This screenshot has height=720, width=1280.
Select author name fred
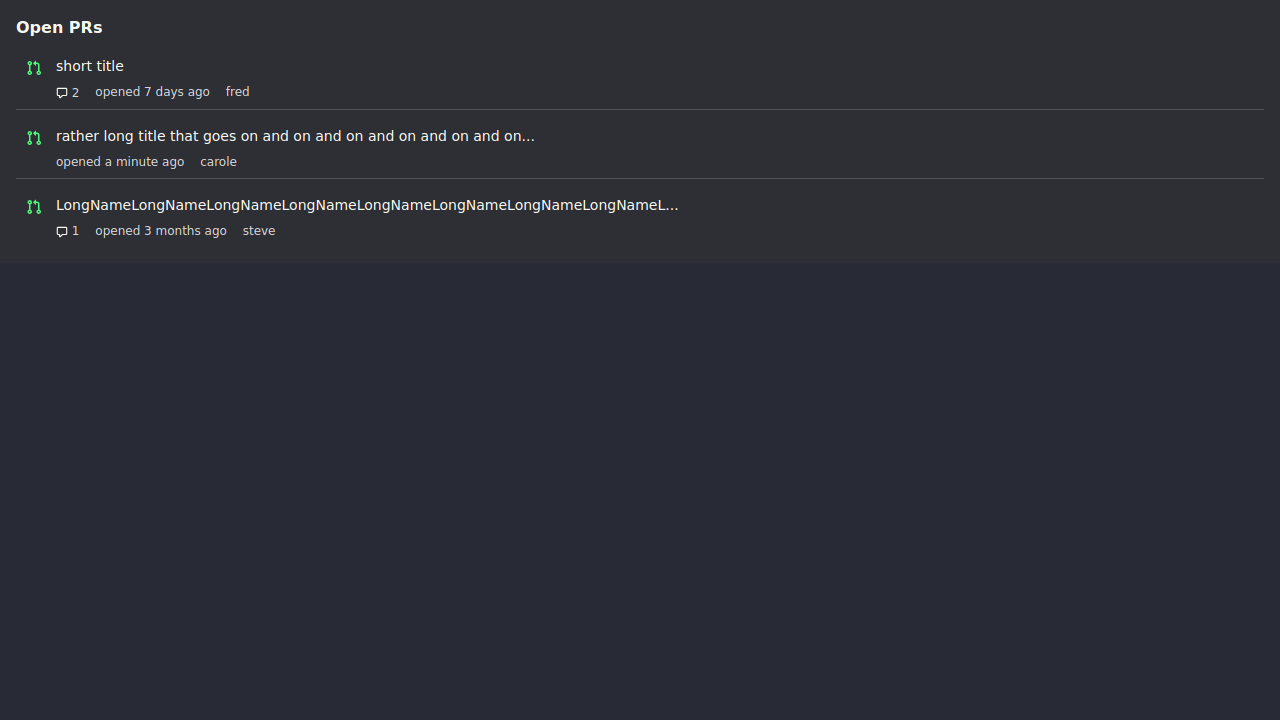237,92
